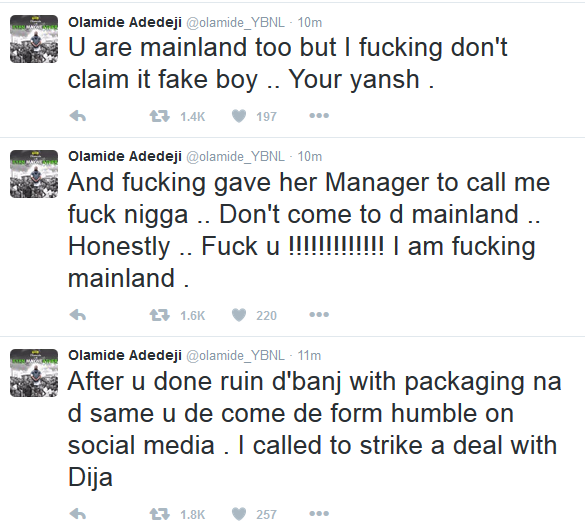
Task: Open Olamide Adedeji name on third tweet
Action: click(x=125, y=355)
